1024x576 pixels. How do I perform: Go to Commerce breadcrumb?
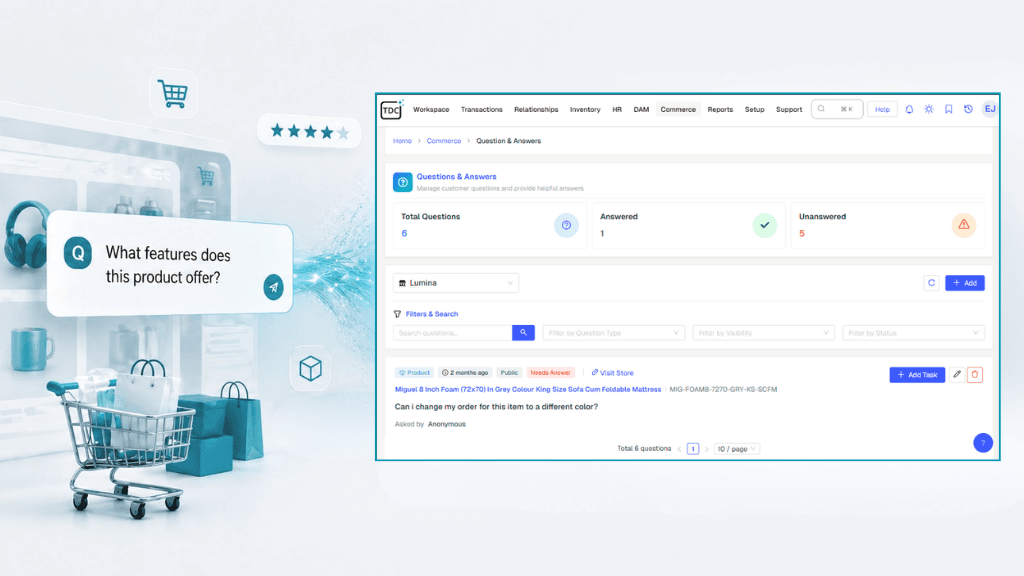point(443,141)
